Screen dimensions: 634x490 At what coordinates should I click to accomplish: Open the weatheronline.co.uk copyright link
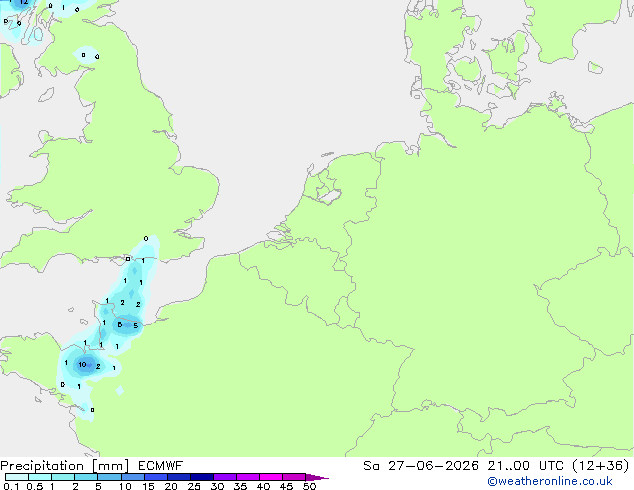tap(549, 481)
